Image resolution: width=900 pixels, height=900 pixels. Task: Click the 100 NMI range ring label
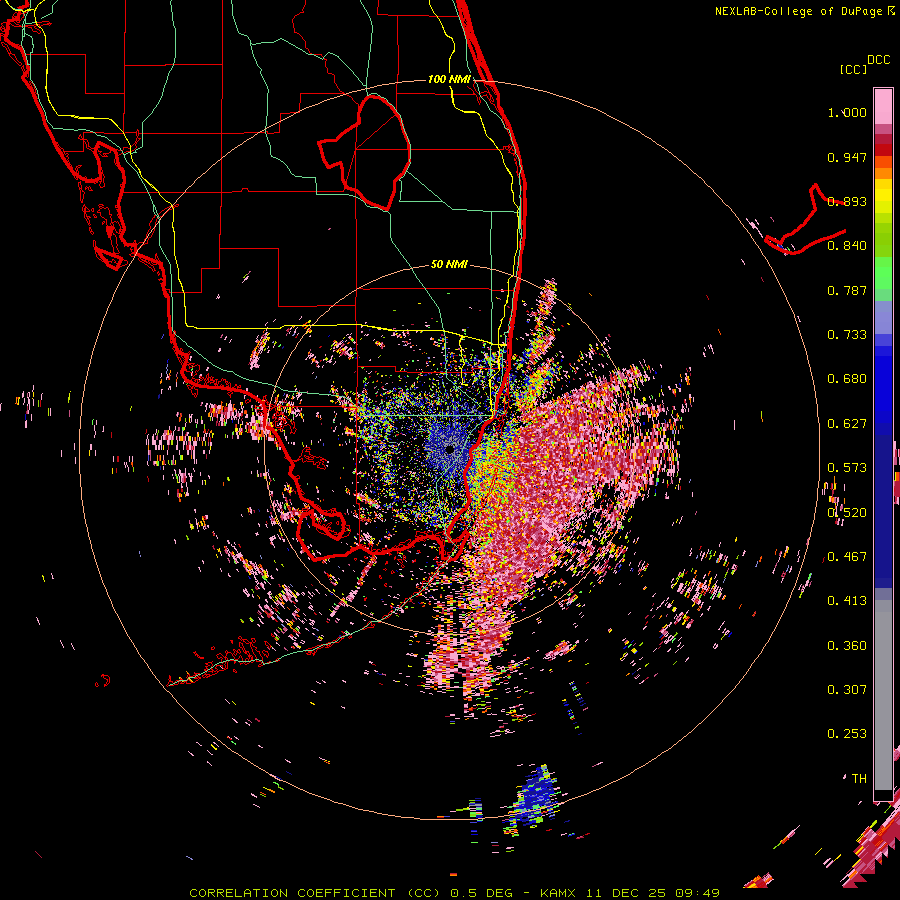coord(449,79)
